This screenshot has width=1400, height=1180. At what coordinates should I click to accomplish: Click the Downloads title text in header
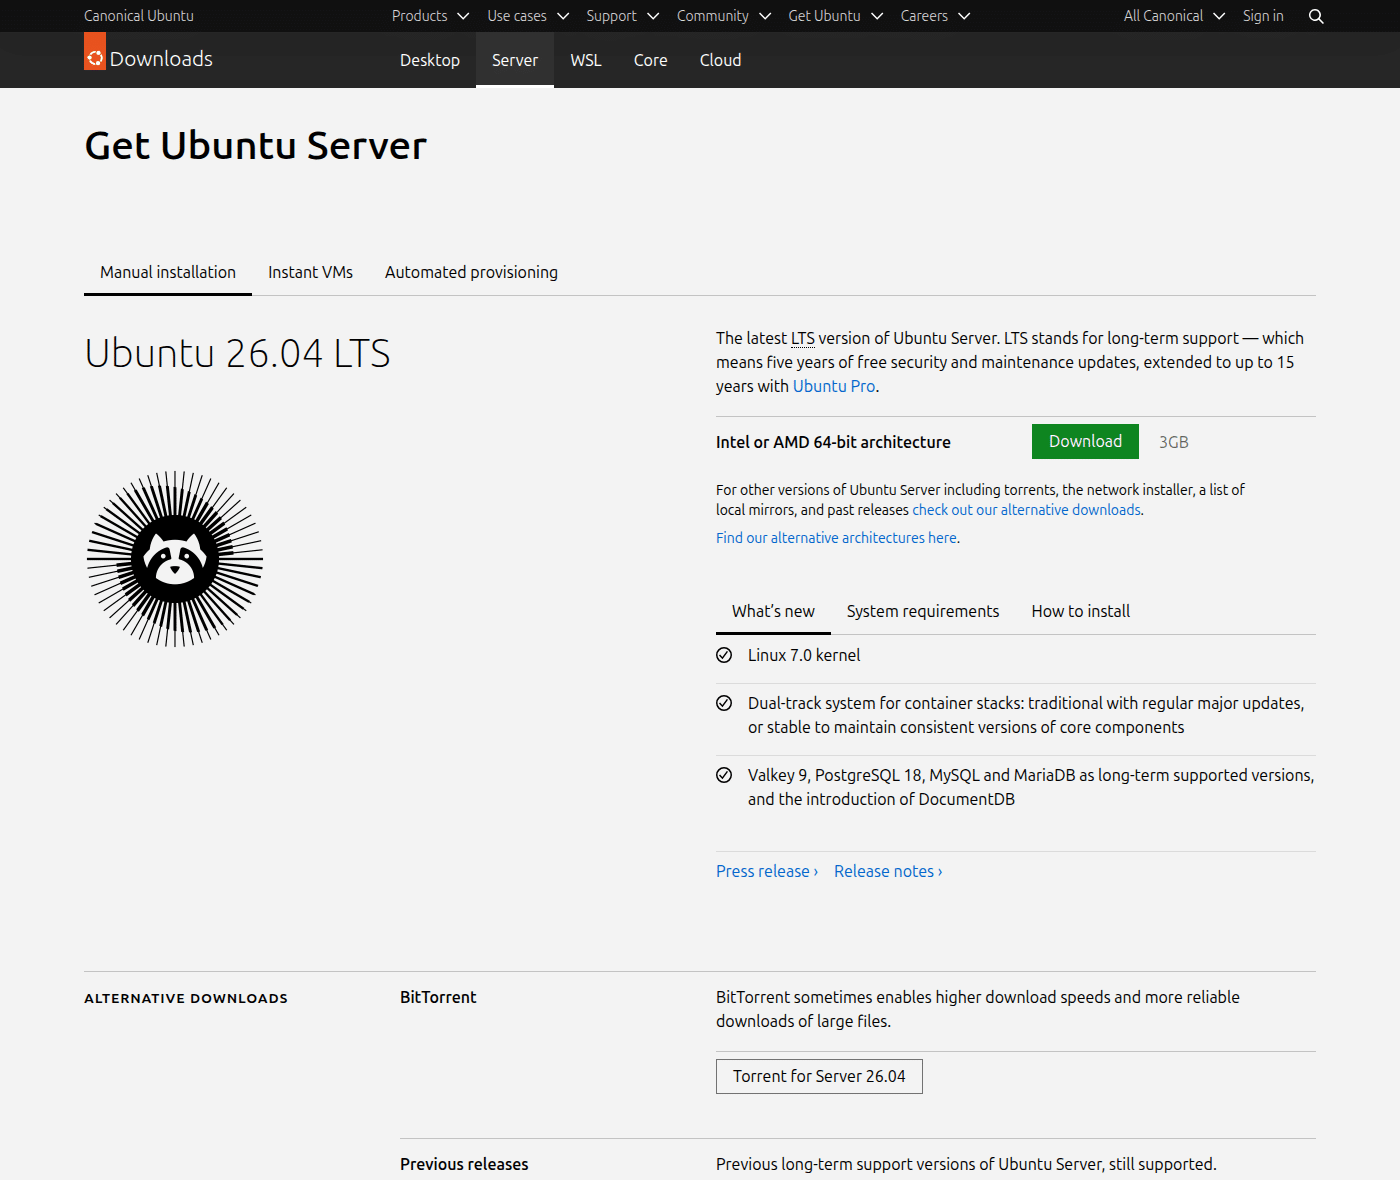[161, 59]
